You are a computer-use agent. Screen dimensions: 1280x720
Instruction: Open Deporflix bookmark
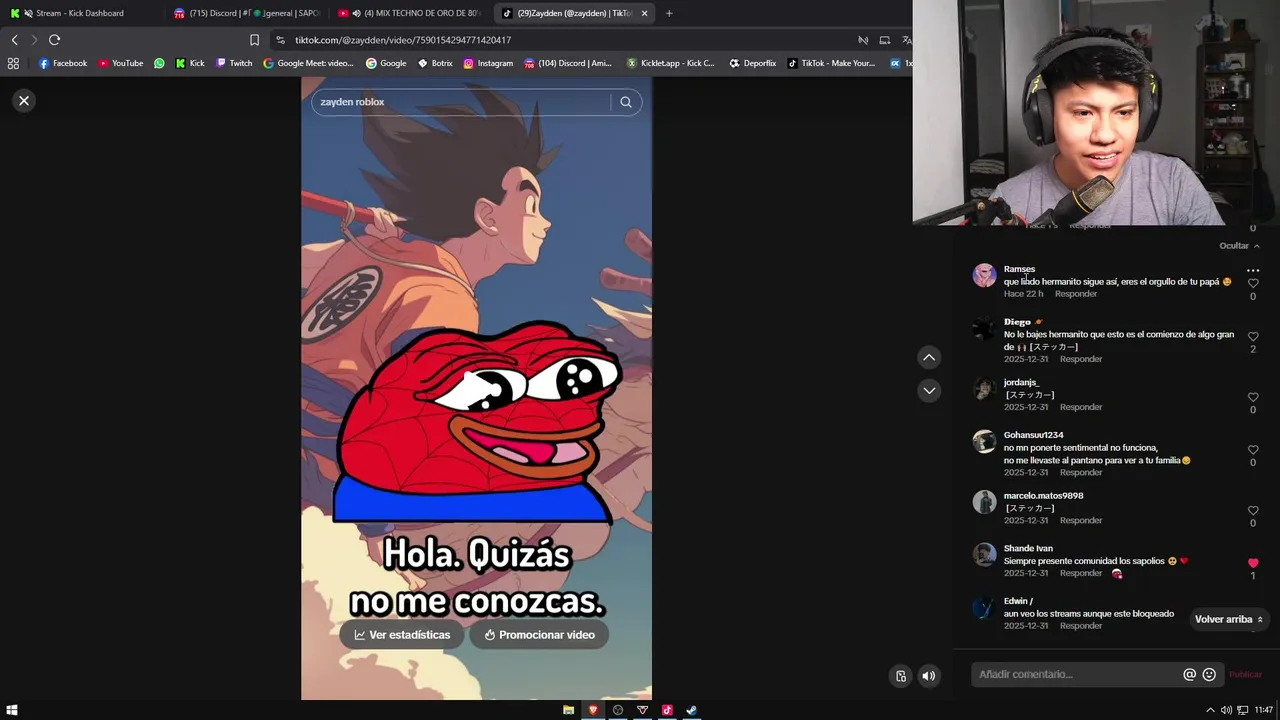753,63
